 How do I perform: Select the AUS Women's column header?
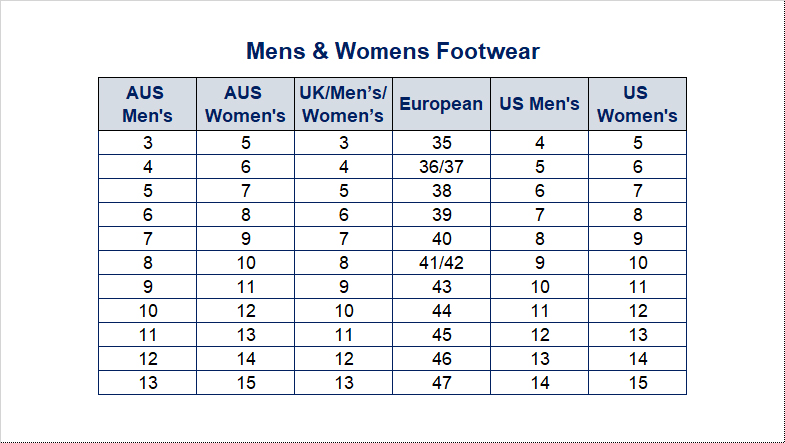245,104
